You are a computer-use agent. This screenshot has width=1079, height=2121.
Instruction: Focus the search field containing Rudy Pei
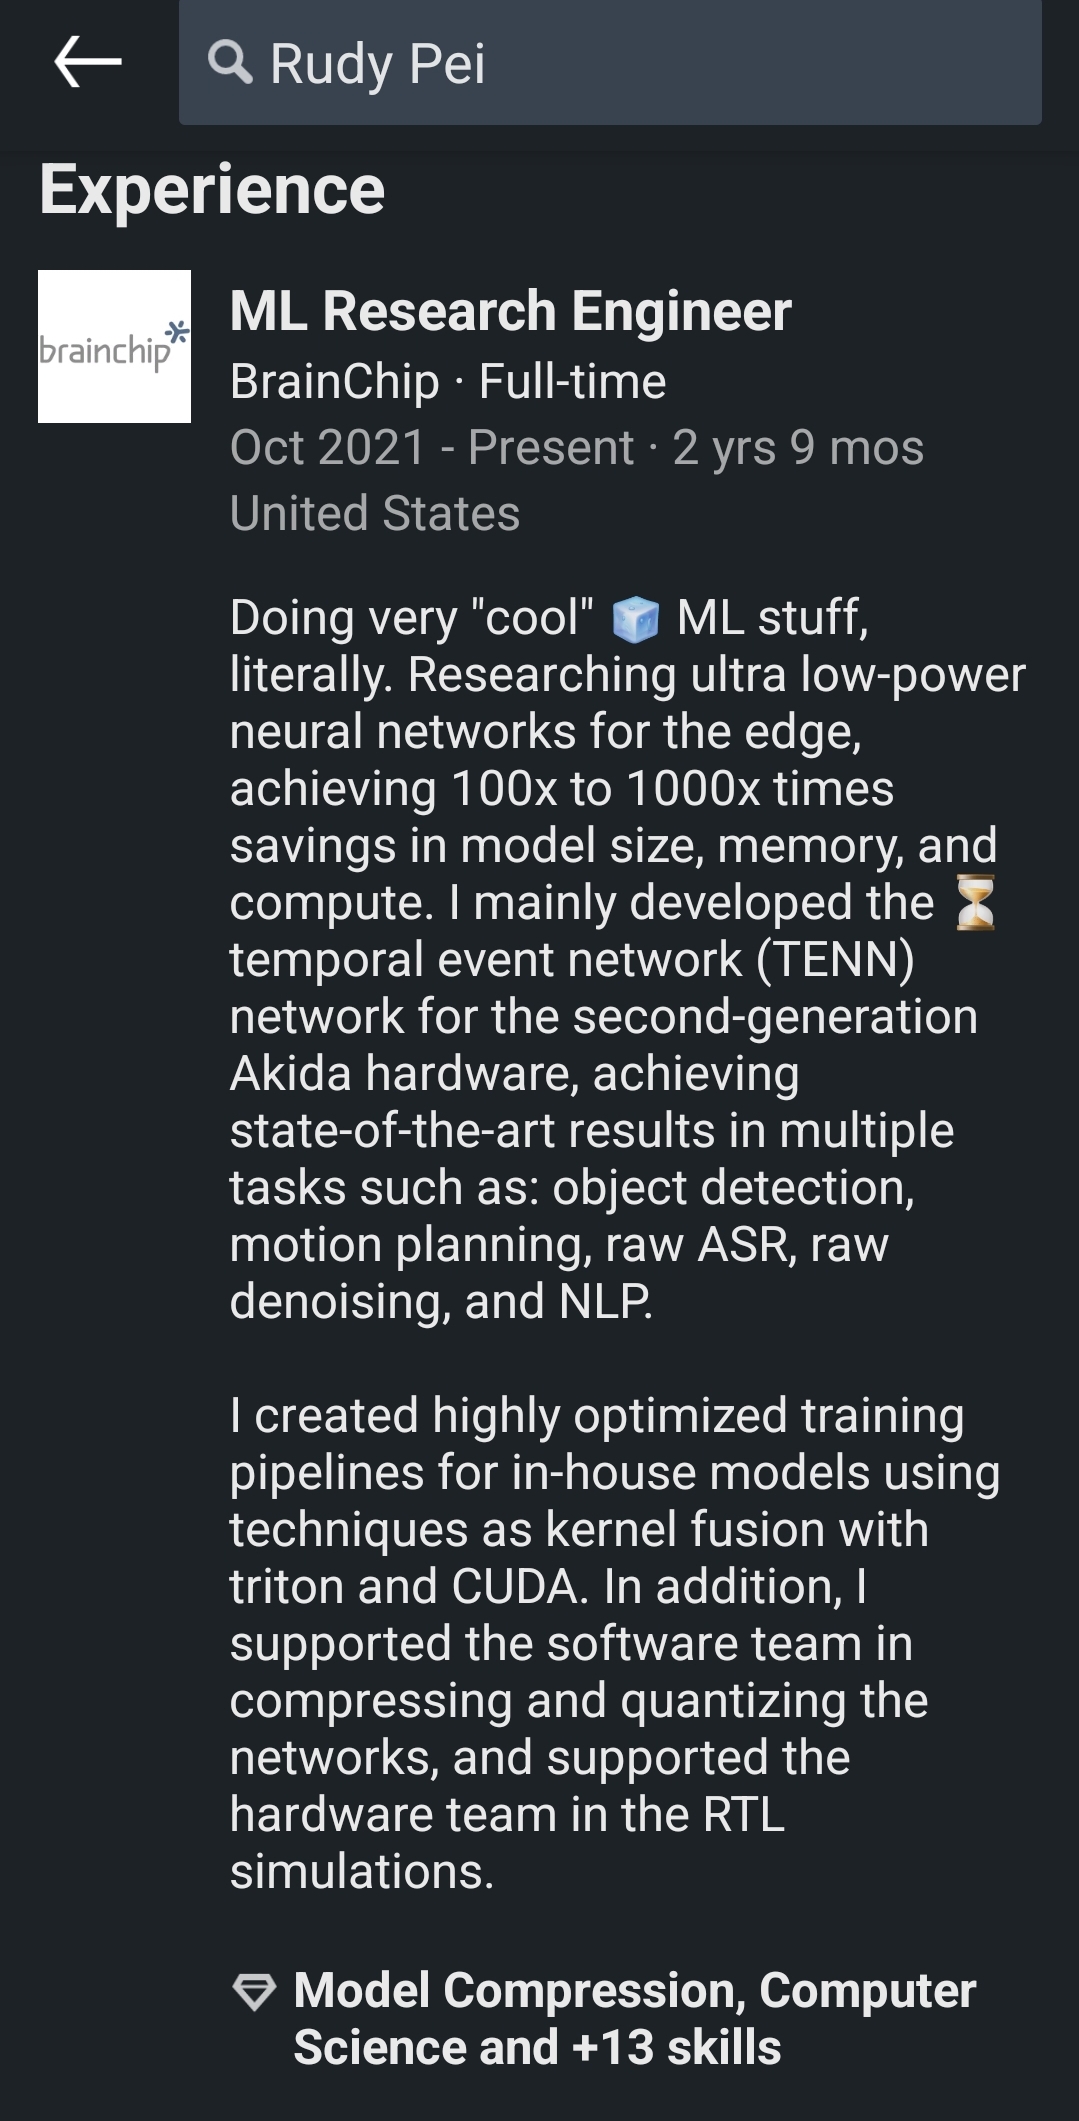tap(640, 63)
